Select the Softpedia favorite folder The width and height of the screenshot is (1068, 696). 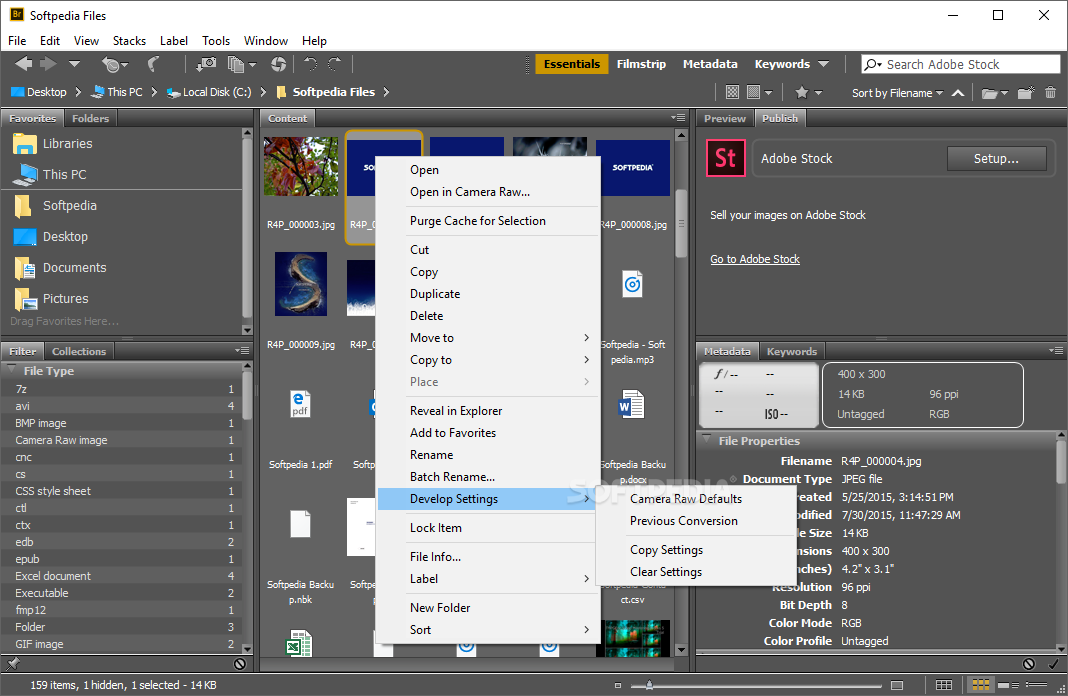[69, 206]
